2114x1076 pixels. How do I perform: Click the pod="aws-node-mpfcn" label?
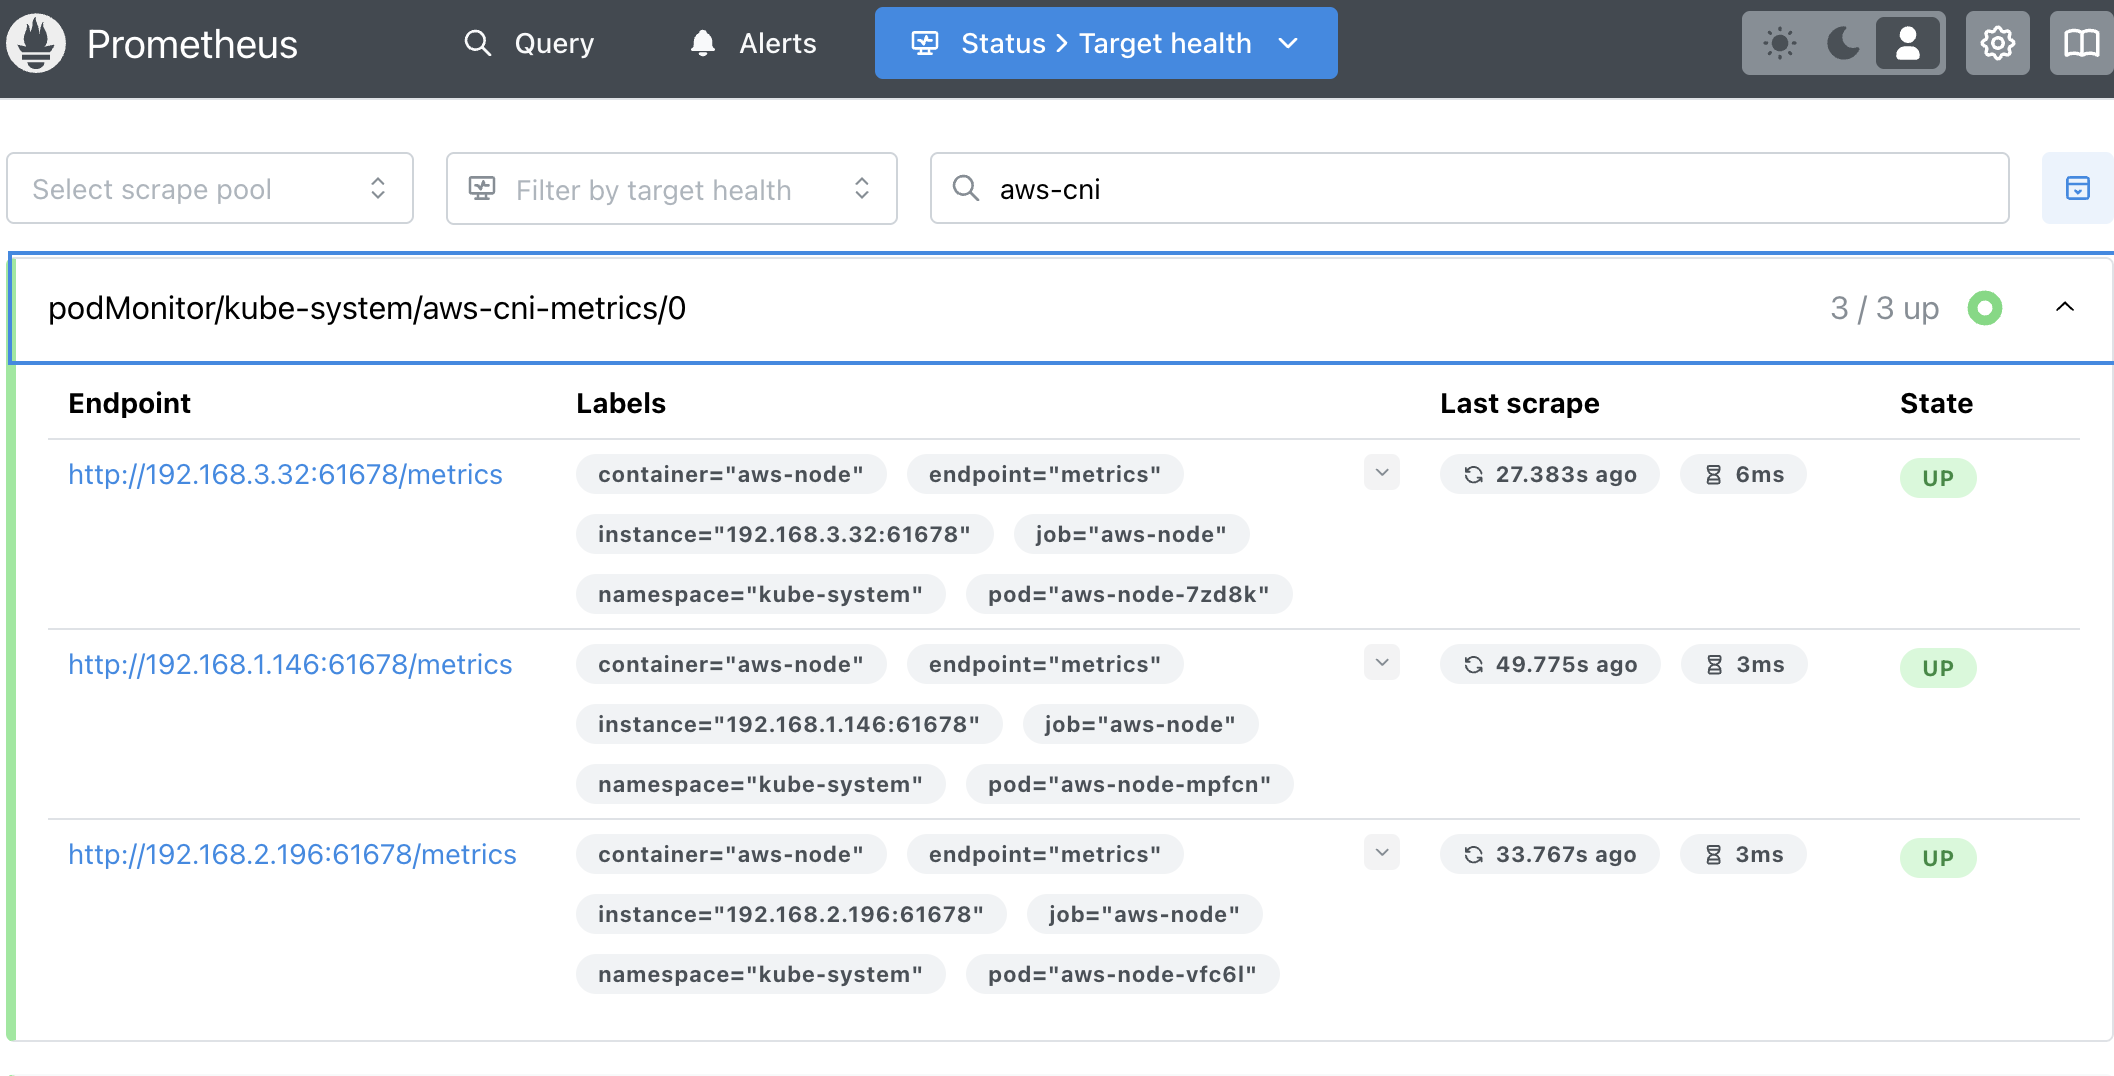(x=1129, y=784)
